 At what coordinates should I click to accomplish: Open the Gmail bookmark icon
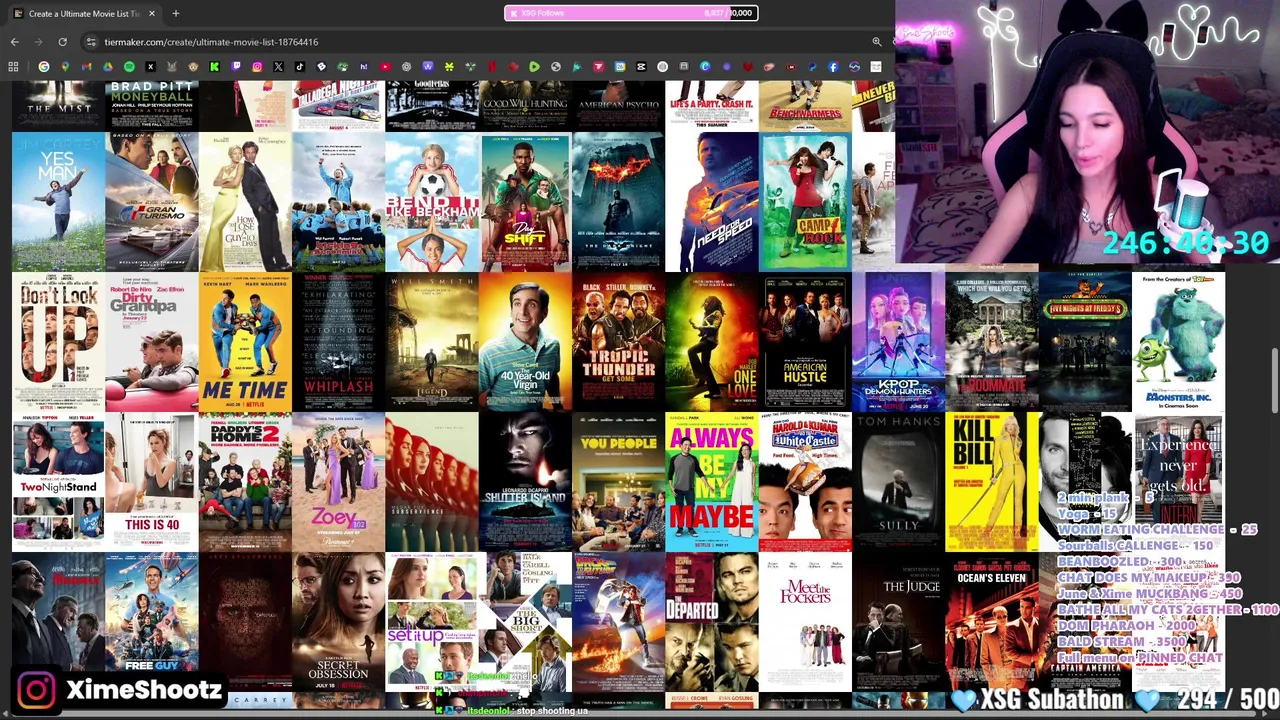(x=86, y=67)
